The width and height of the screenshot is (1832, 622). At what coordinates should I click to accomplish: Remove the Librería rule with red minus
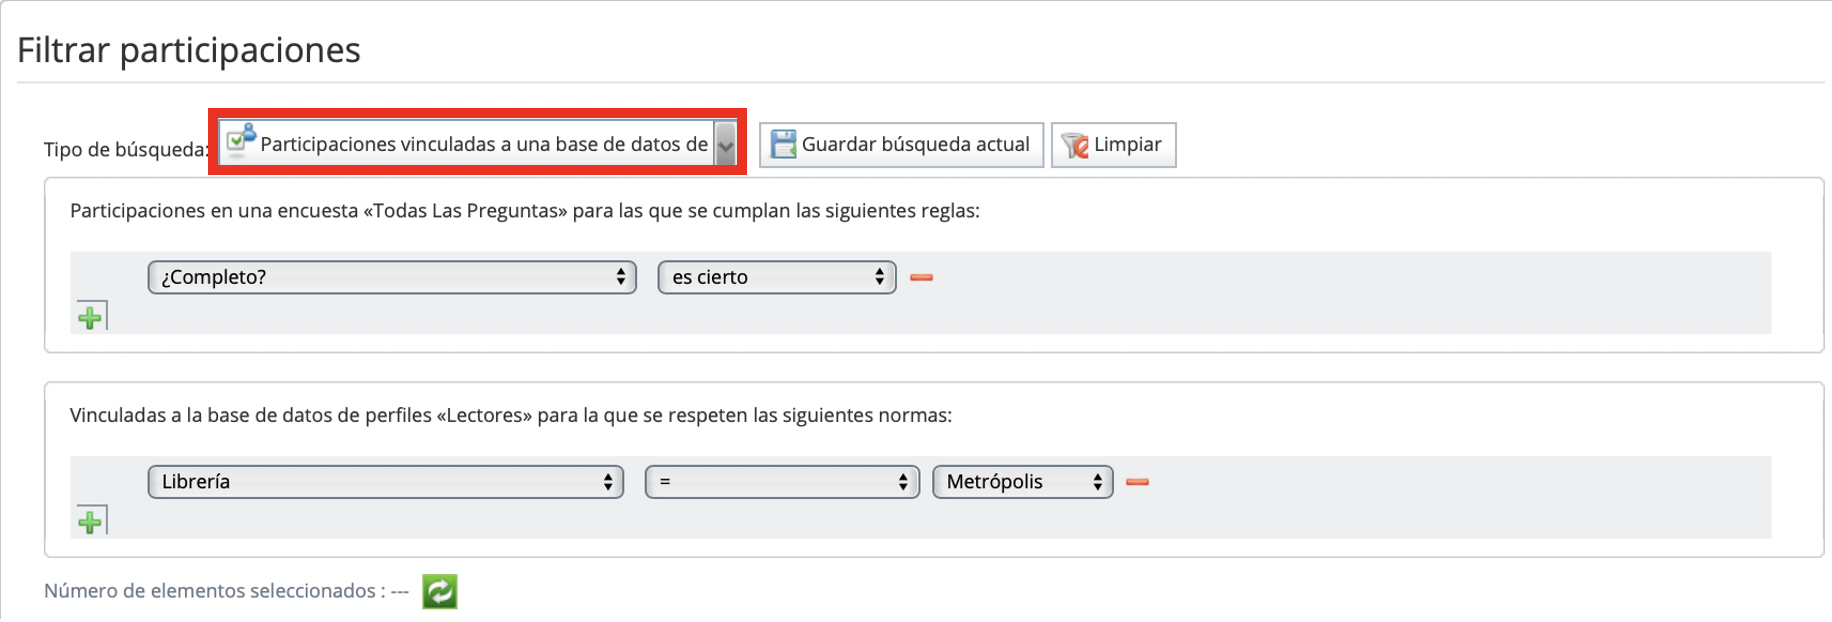[1137, 482]
